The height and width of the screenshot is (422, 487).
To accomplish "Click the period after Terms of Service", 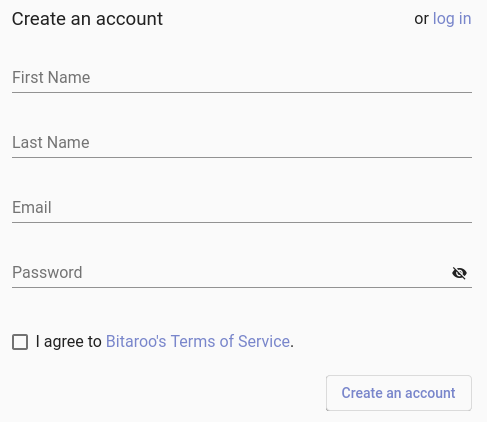I will click(292, 347).
